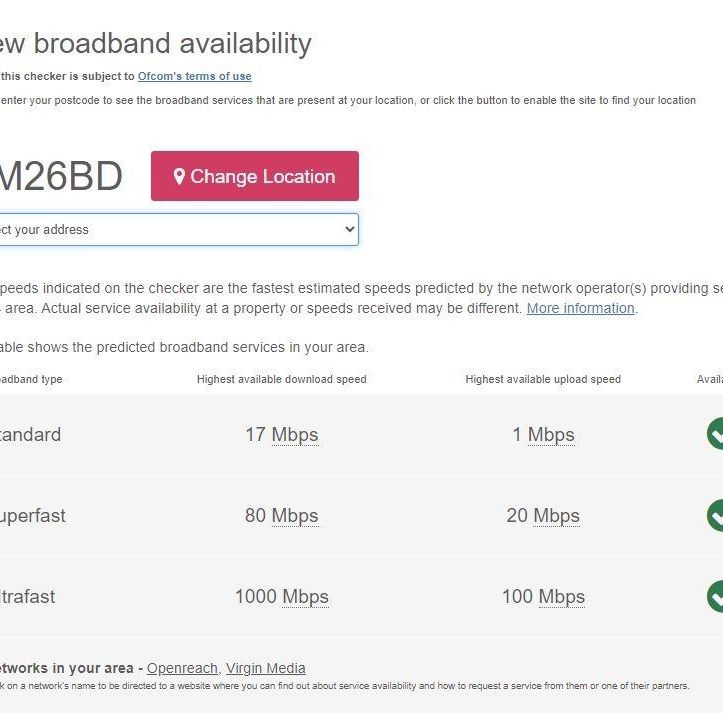The image size is (723, 723).
Task: Open the Openreach network link
Action: pyautogui.click(x=182, y=668)
